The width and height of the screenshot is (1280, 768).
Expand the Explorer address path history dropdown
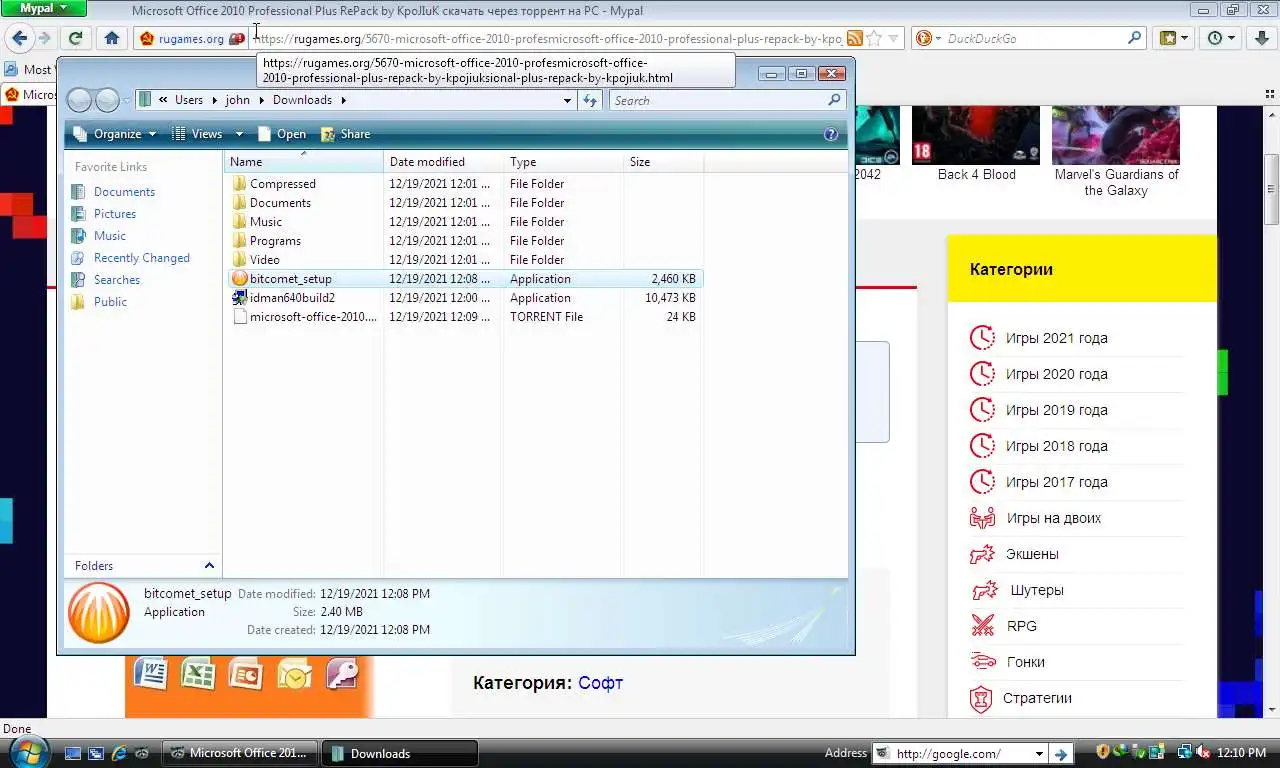pos(567,100)
